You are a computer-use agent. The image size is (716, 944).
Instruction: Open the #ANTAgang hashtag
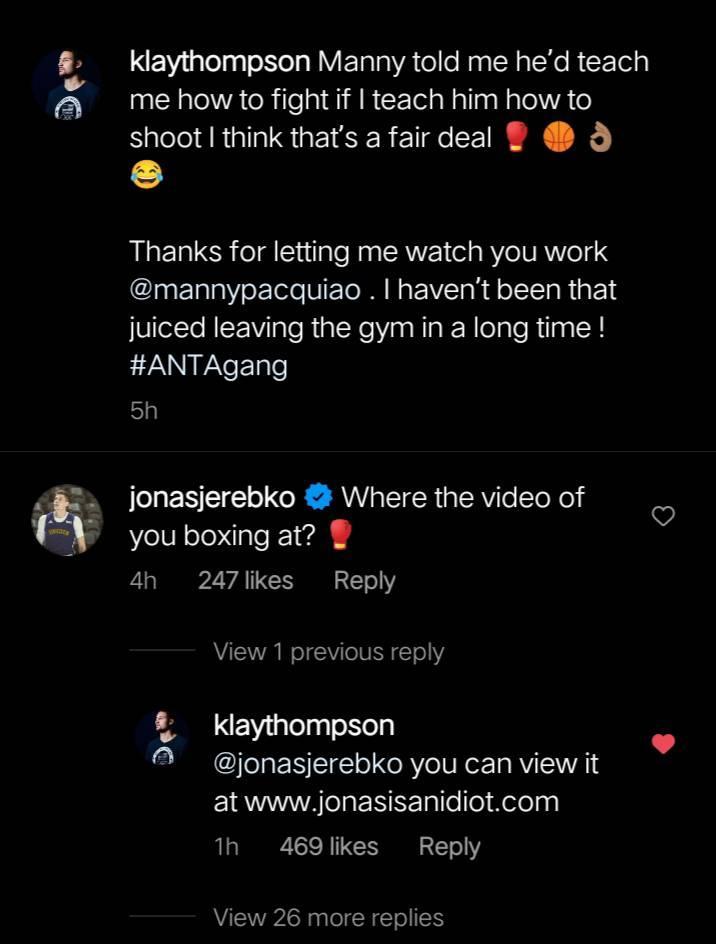pos(208,366)
